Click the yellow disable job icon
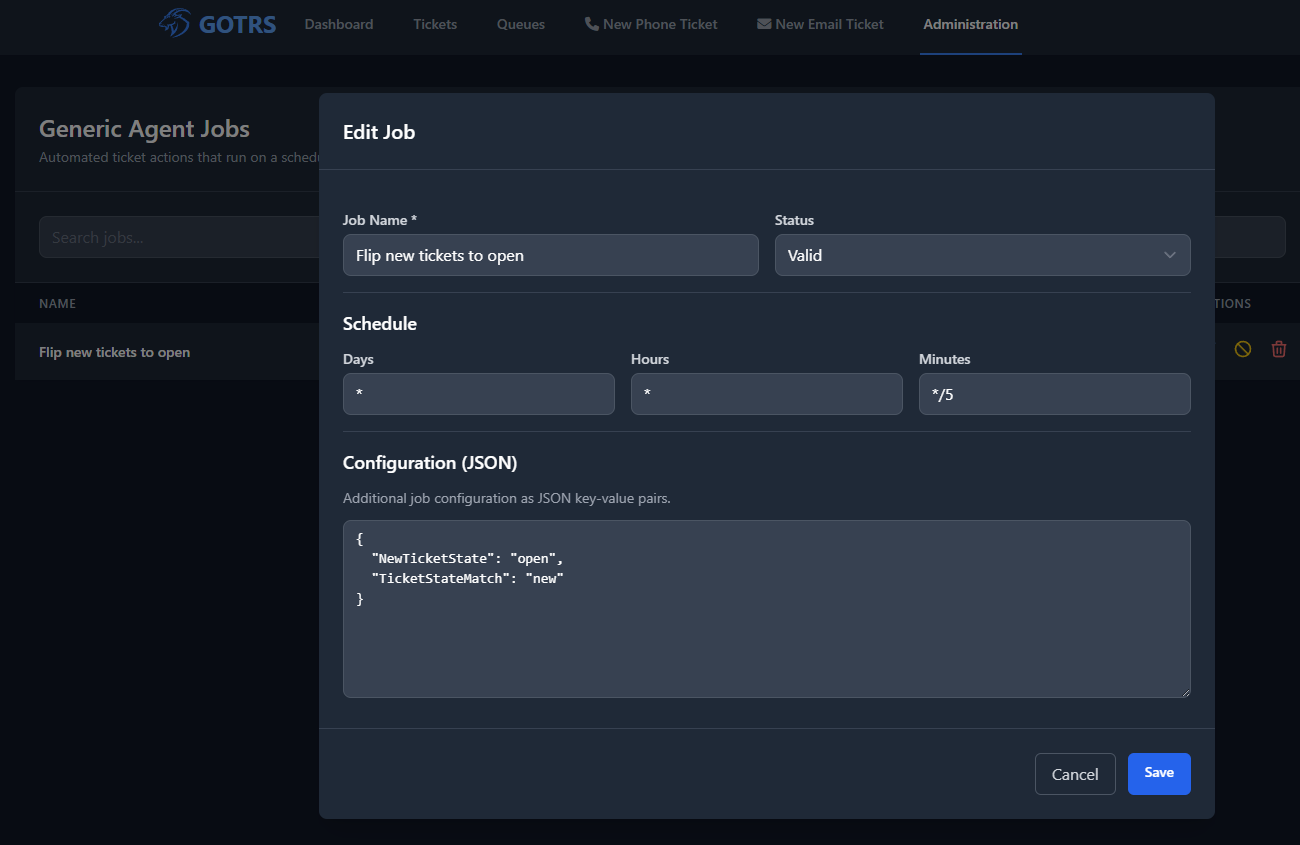Screen dimensions: 1300x845 click(x=1243, y=349)
